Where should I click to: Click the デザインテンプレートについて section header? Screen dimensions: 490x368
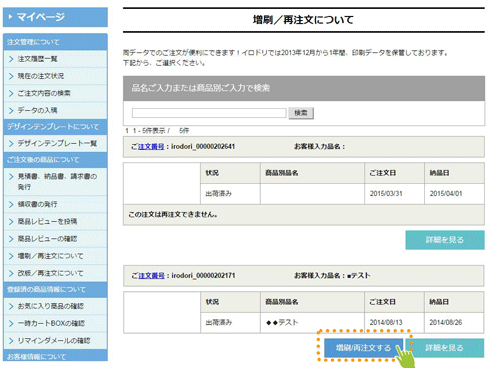(x=55, y=127)
